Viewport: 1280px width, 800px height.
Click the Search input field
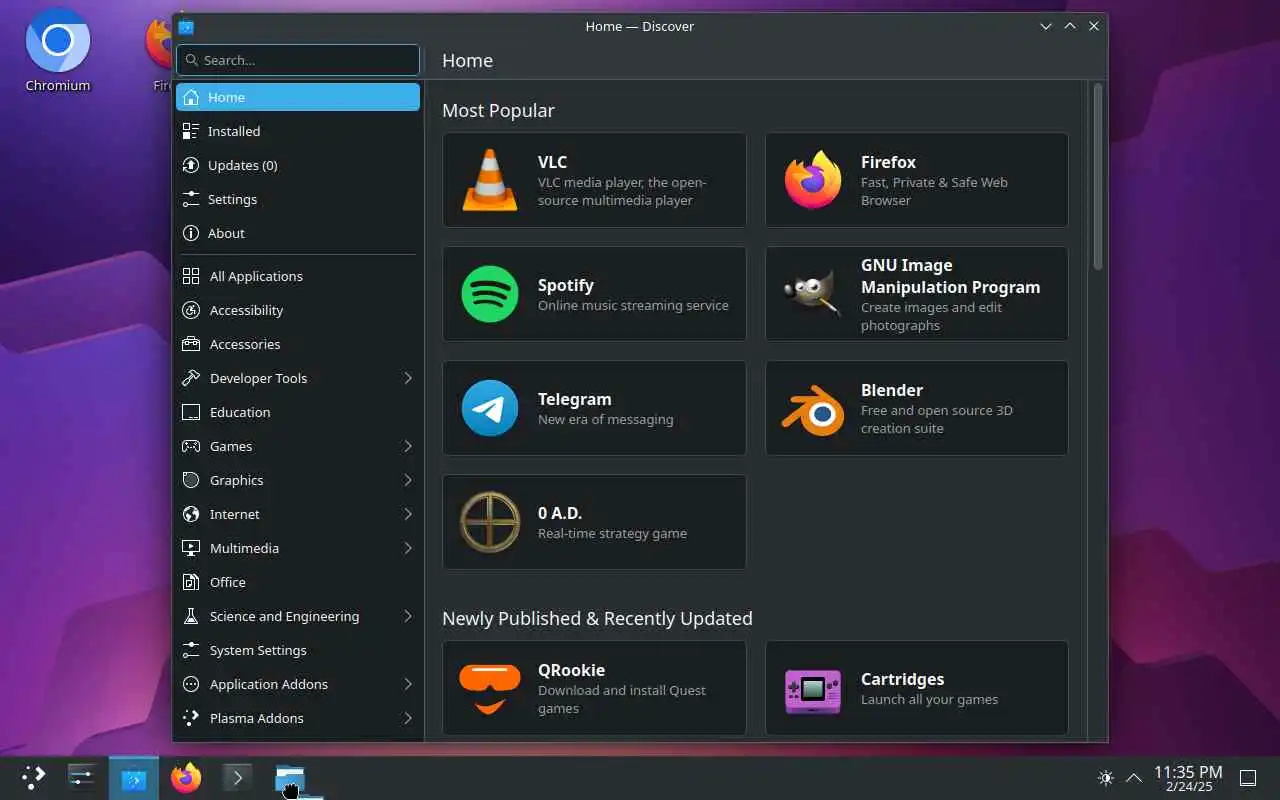tap(298, 60)
